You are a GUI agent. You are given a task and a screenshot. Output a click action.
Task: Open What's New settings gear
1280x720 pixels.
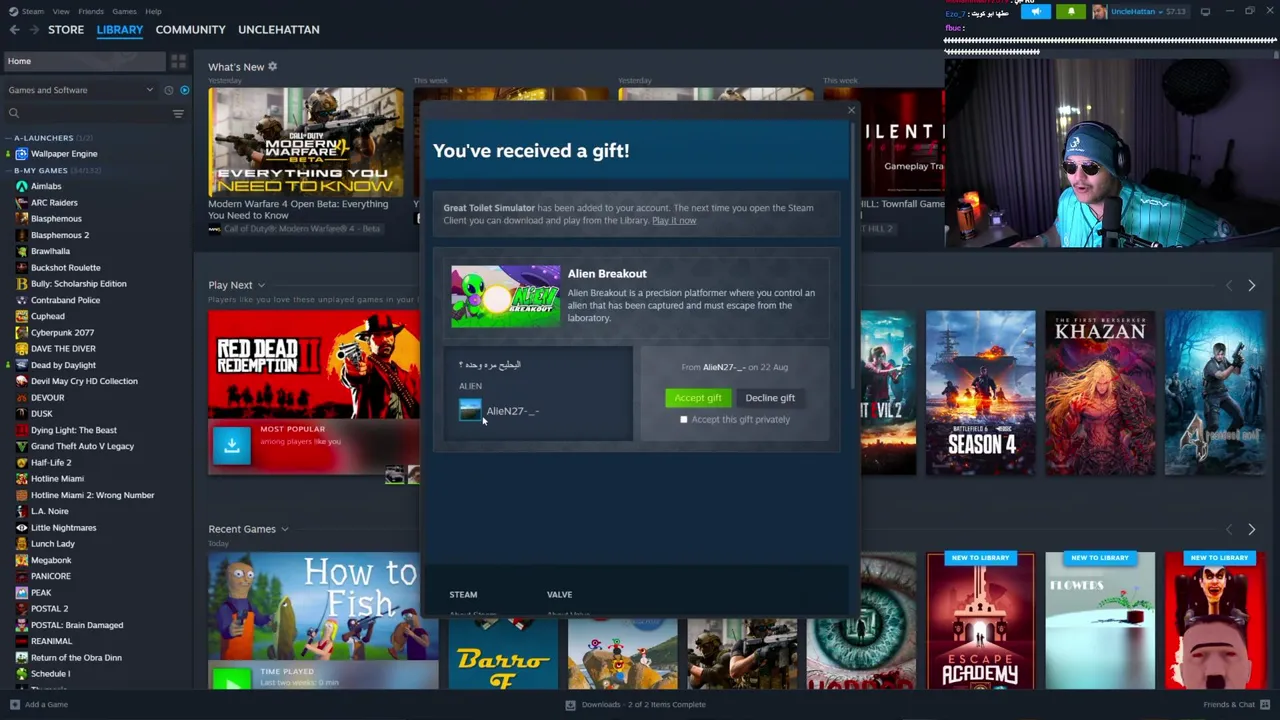(272, 67)
